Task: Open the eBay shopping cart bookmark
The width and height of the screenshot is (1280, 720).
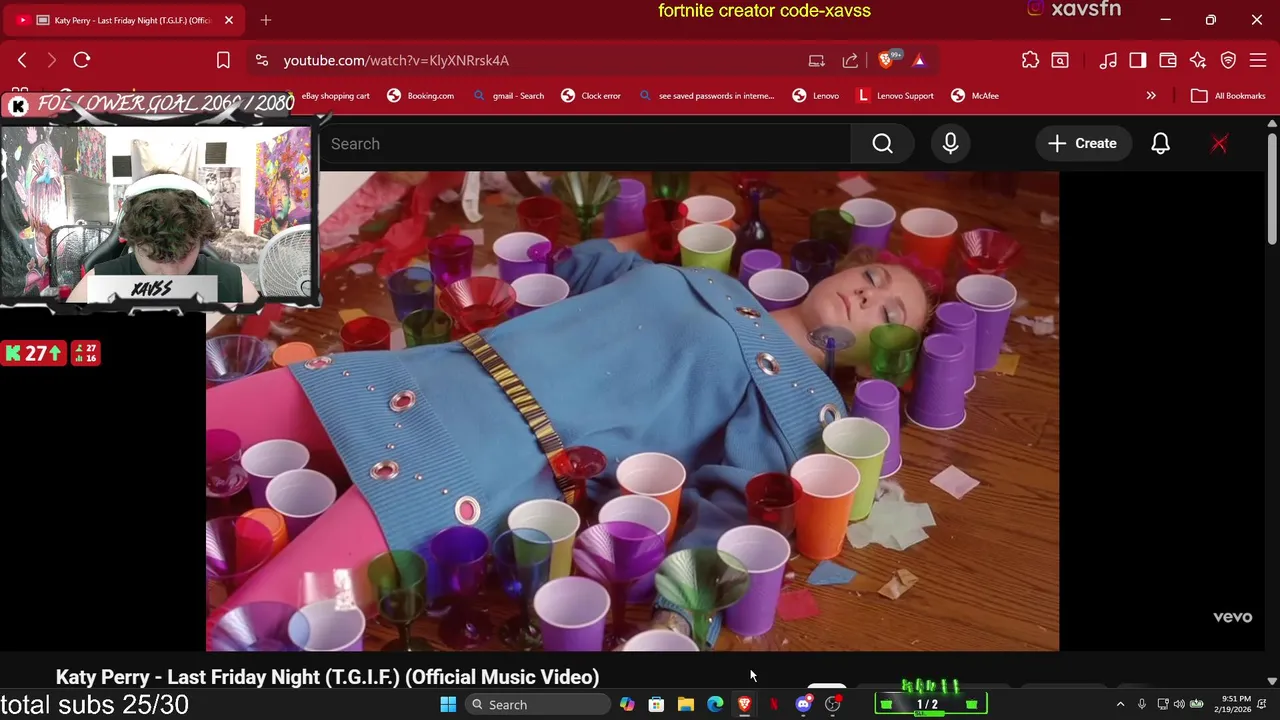Action: 335,96
